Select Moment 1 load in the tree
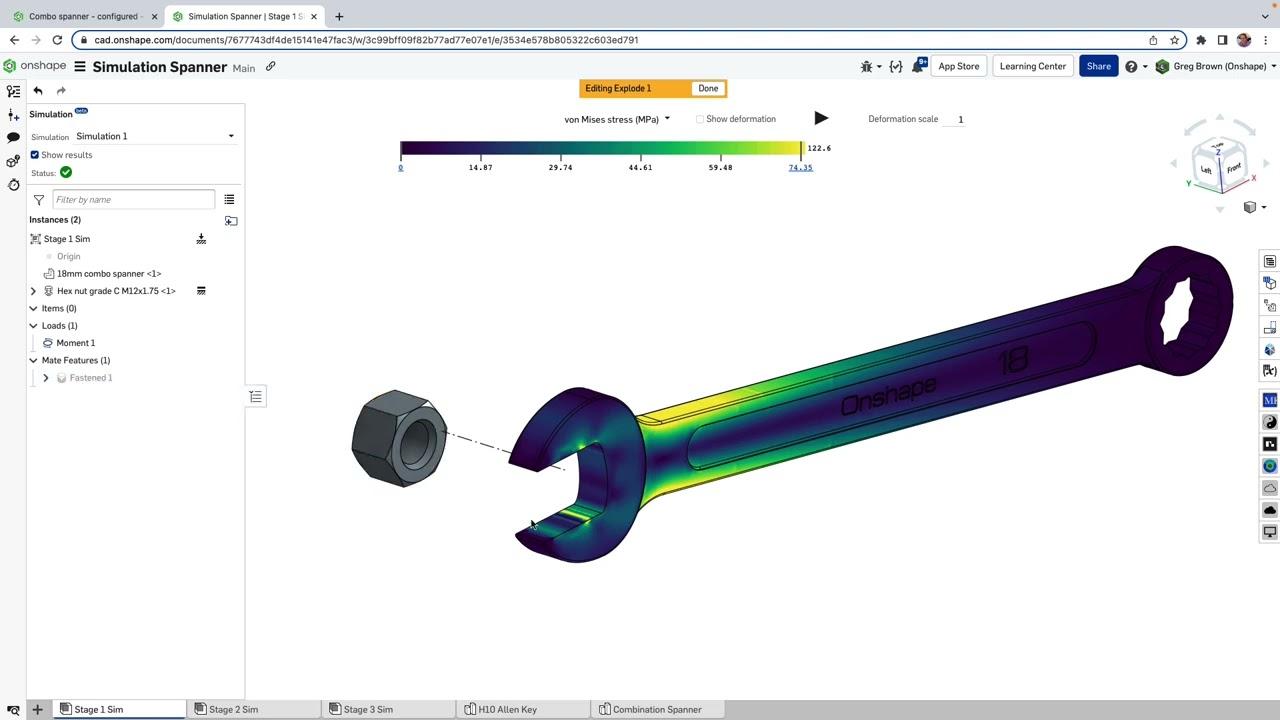This screenshot has height=720, width=1280. 76,343
